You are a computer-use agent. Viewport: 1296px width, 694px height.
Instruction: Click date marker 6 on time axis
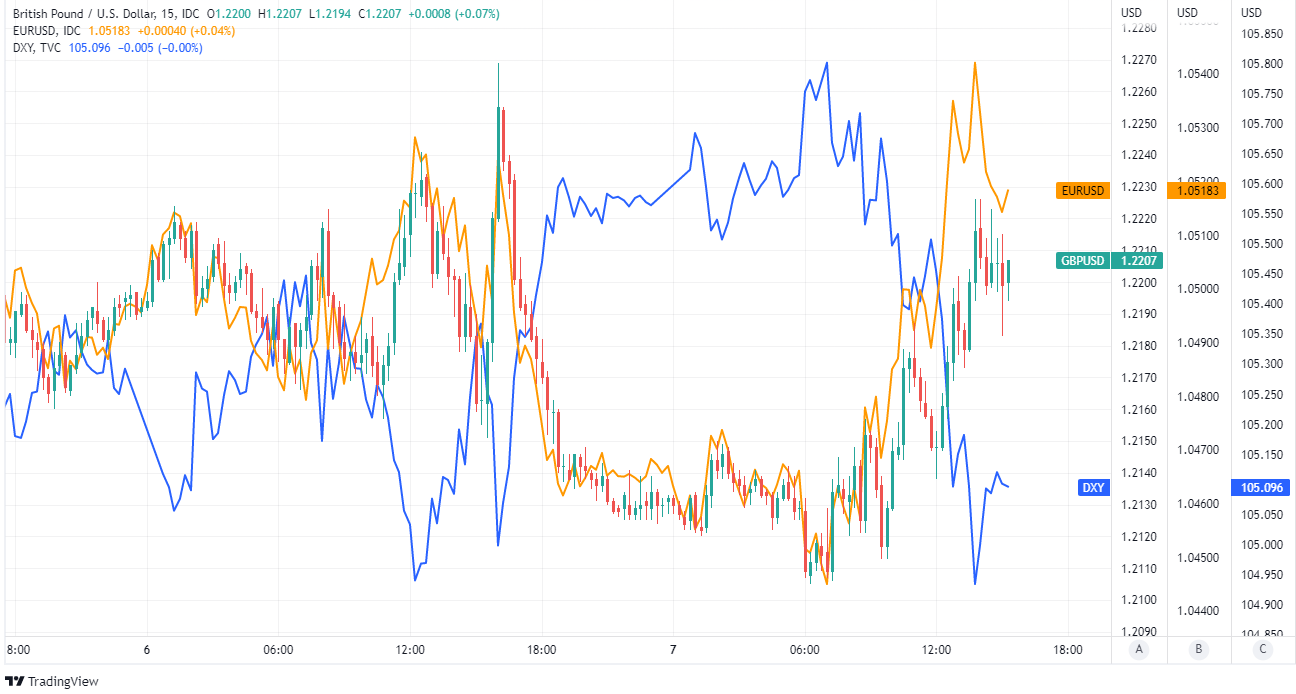(x=146, y=650)
